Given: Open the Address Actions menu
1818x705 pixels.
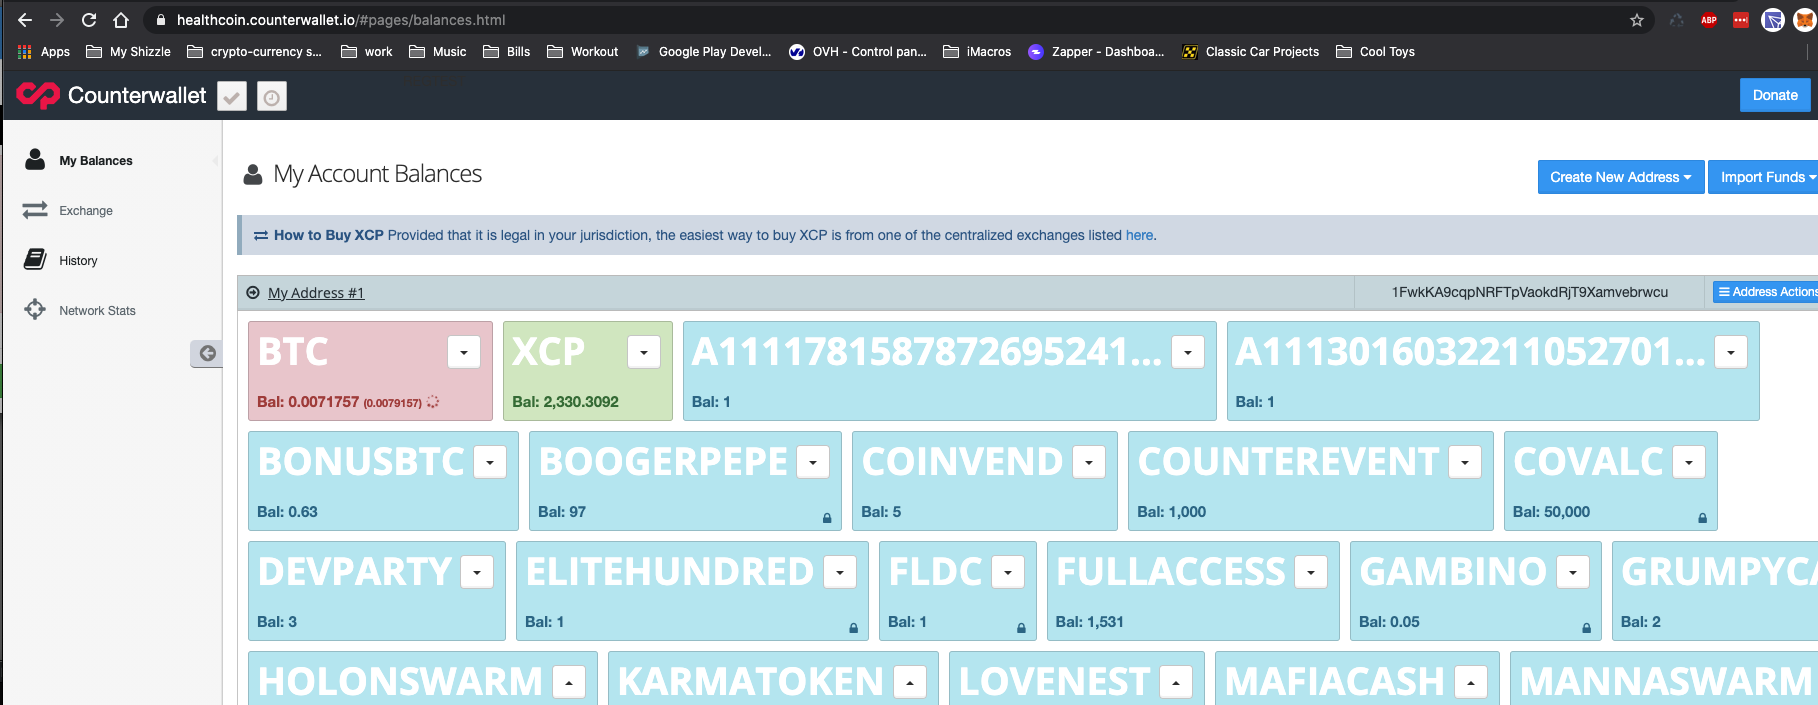Looking at the screenshot, I should 1767,292.
